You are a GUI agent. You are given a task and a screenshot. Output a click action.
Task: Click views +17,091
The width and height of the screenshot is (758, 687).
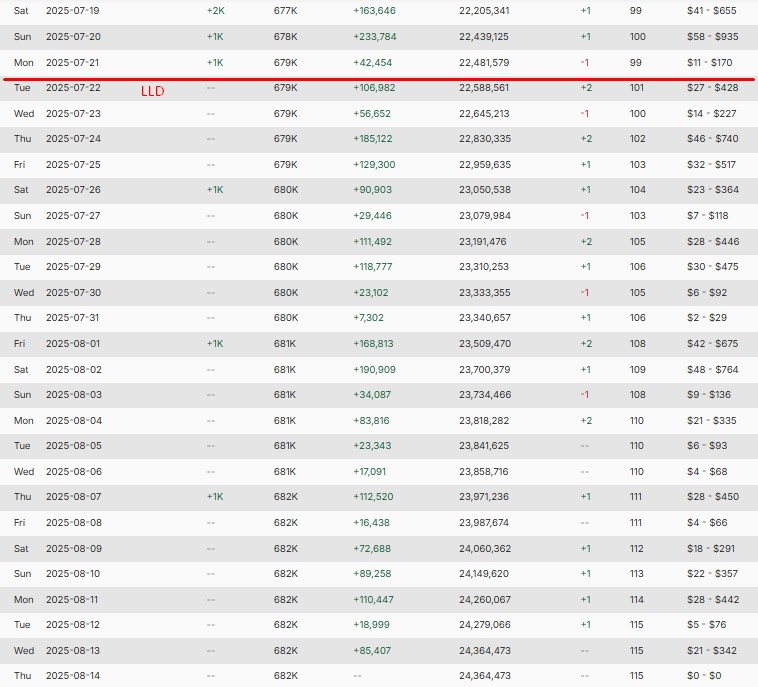(x=369, y=472)
